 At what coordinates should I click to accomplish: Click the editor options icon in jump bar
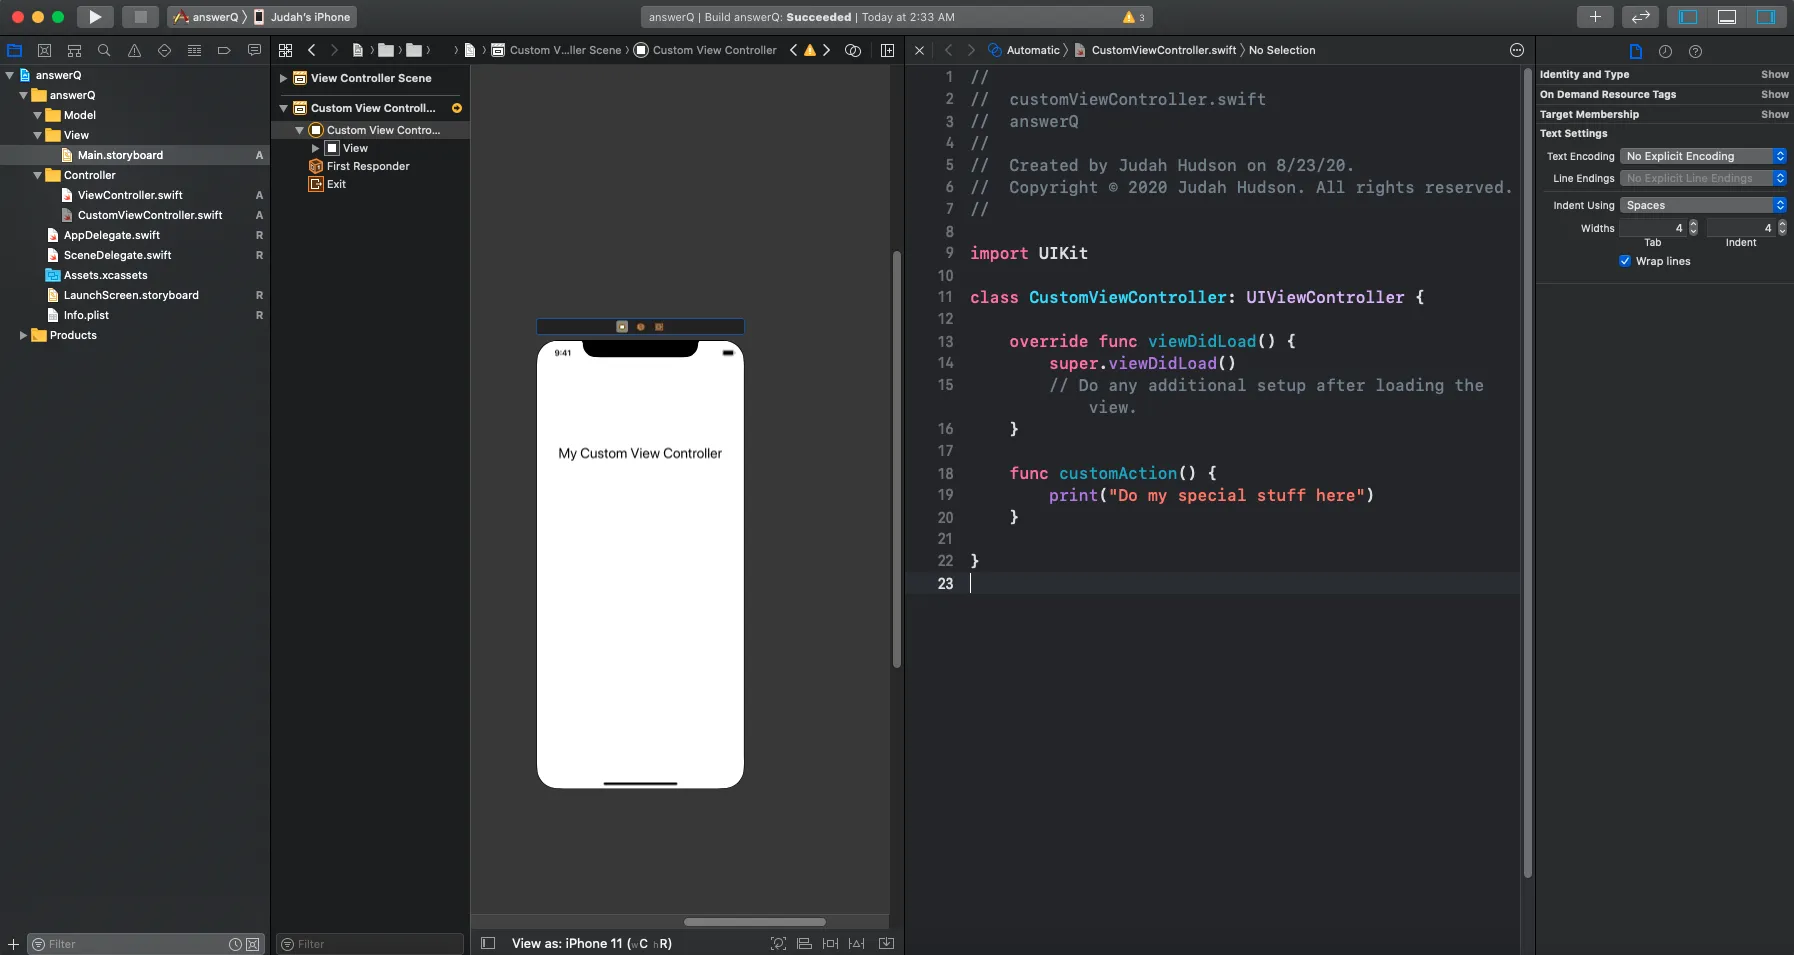(x=1516, y=50)
